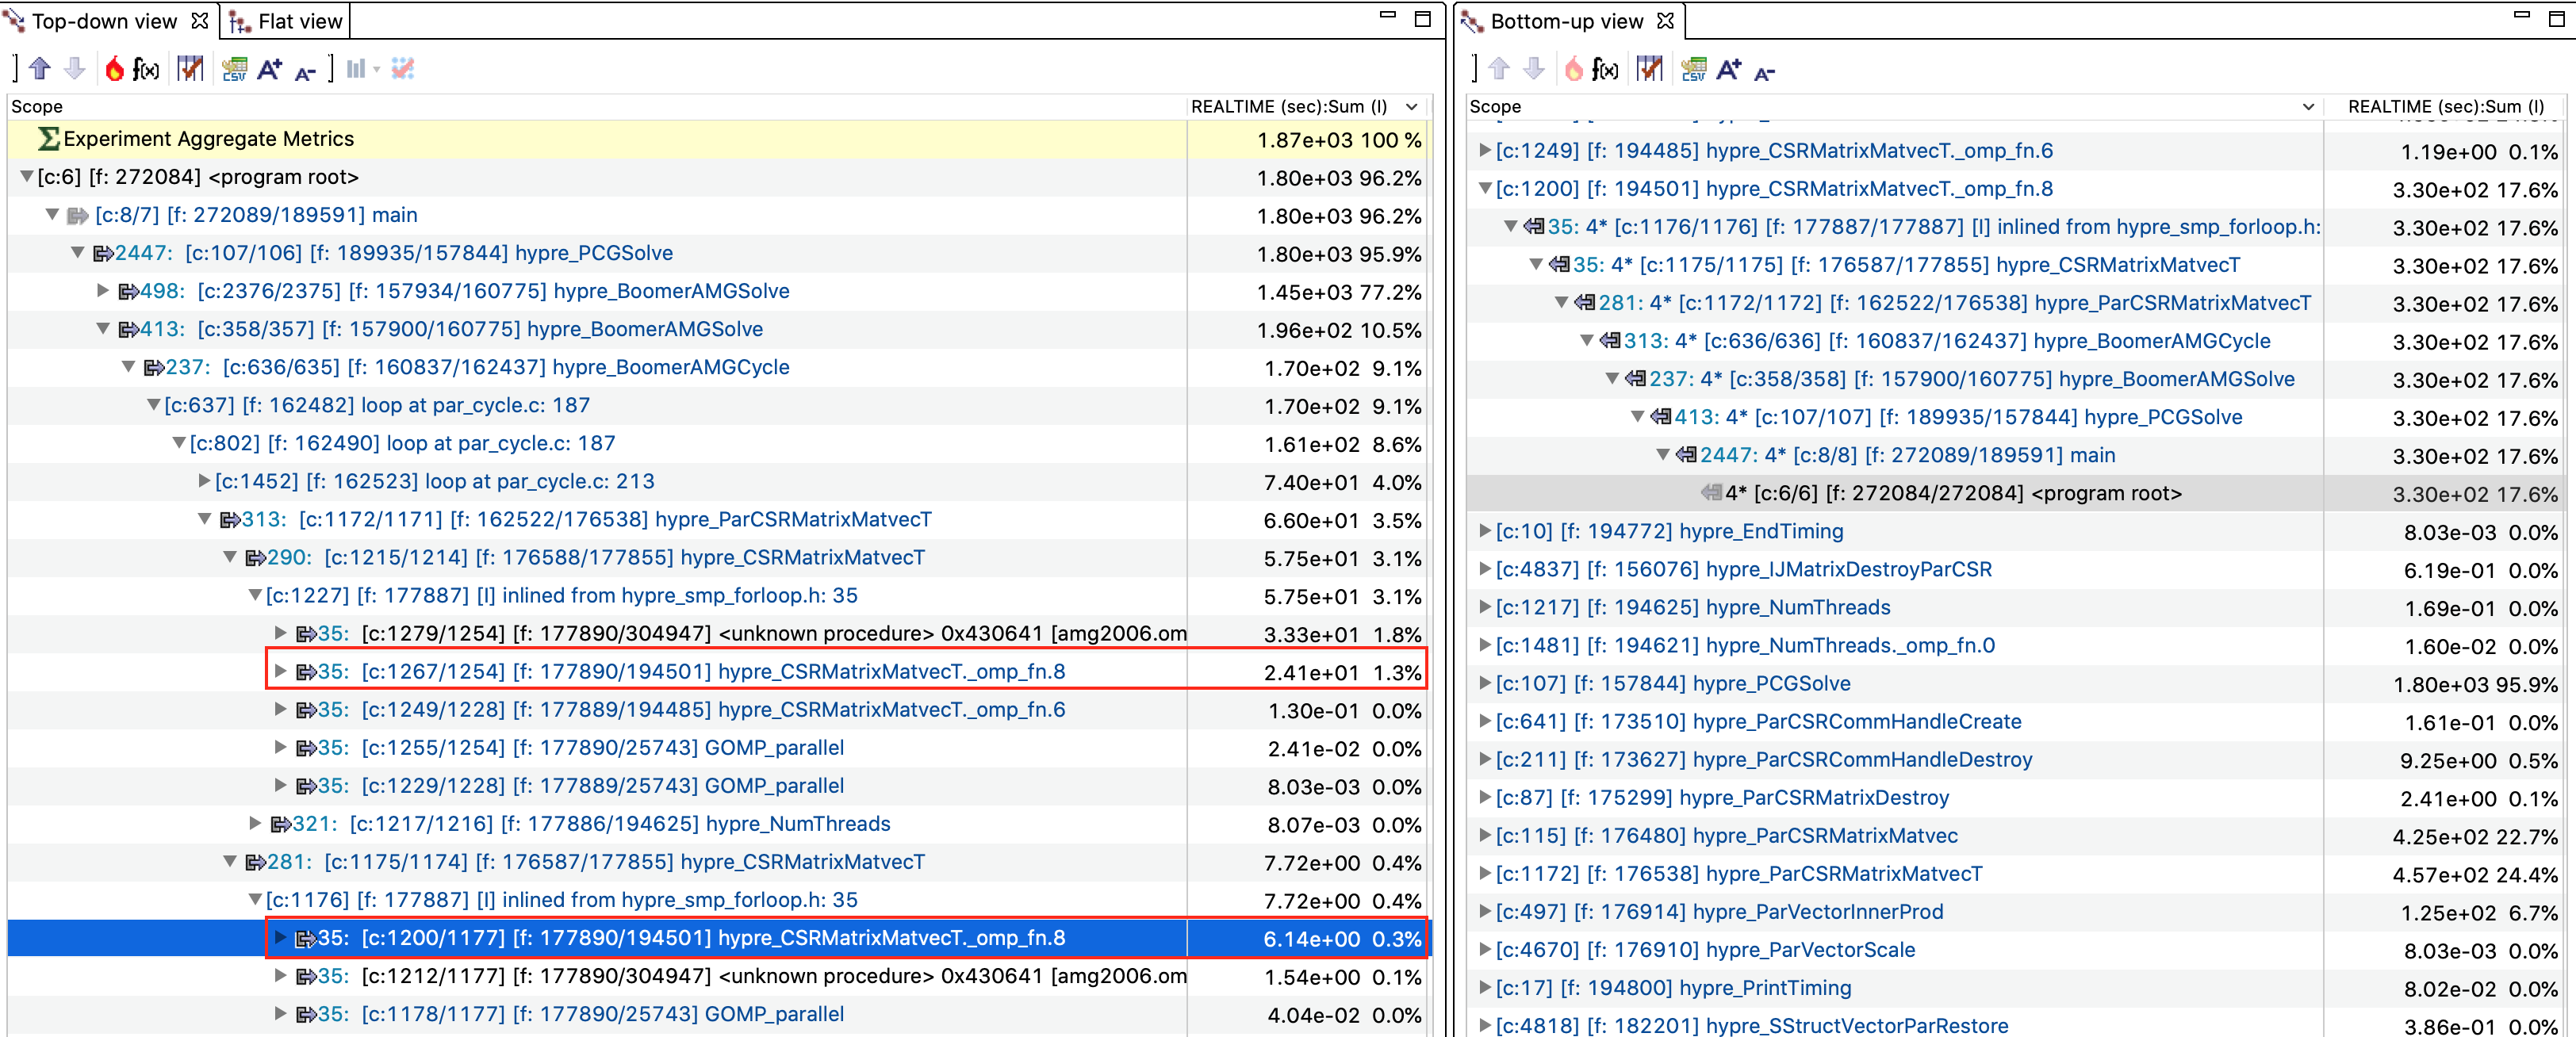Viewport: 2576px width, 1037px height.
Task: Expand loop at par_cycle.c: 213 node
Action: (x=204, y=481)
